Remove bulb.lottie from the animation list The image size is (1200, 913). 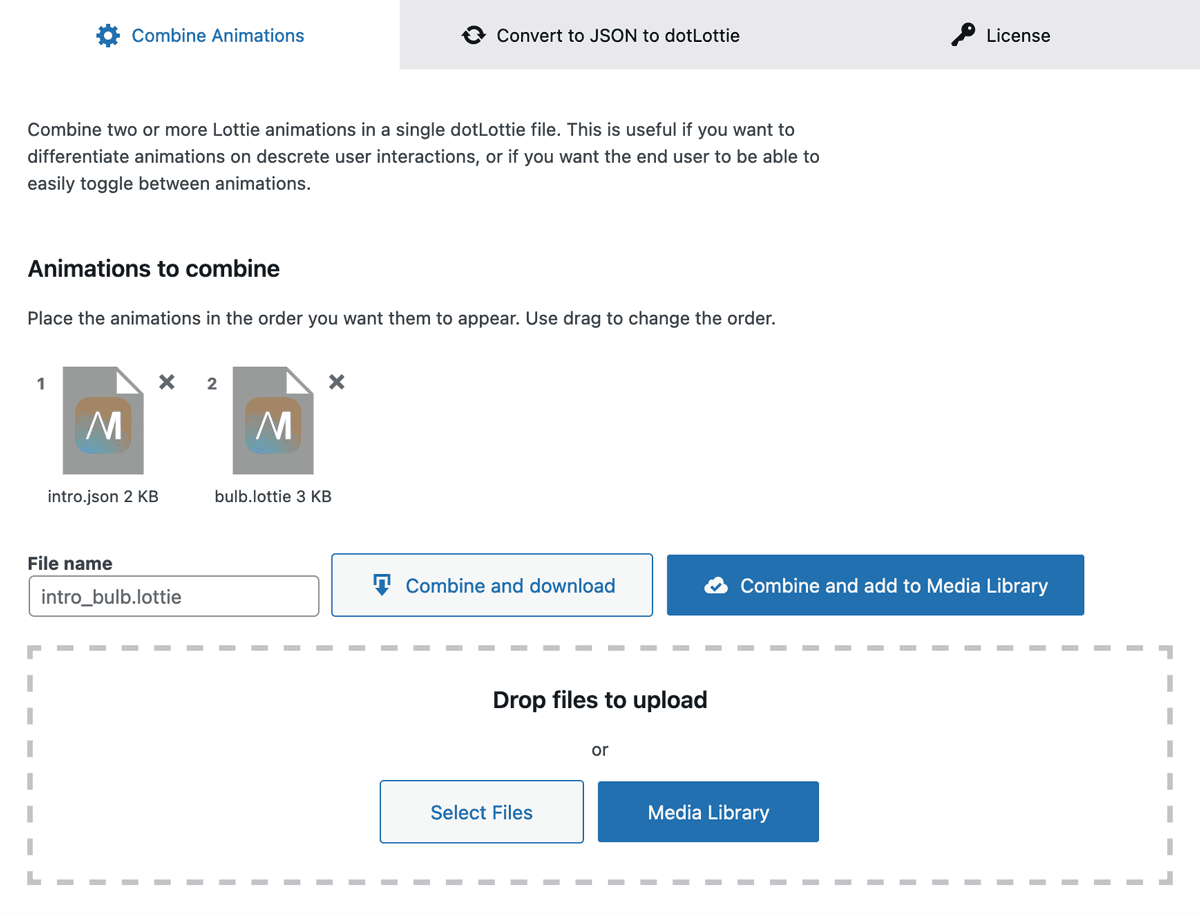[337, 382]
